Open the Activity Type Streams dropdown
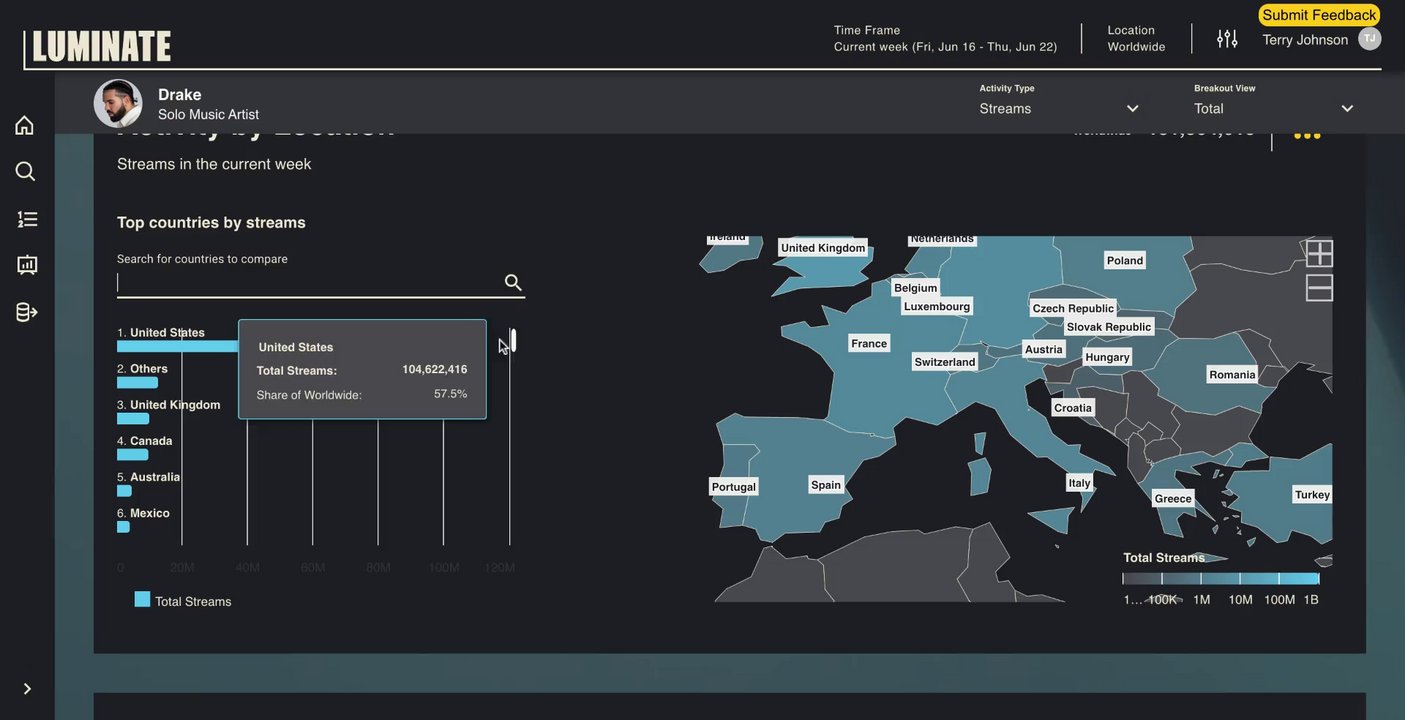This screenshot has width=1405, height=720. tap(1059, 108)
